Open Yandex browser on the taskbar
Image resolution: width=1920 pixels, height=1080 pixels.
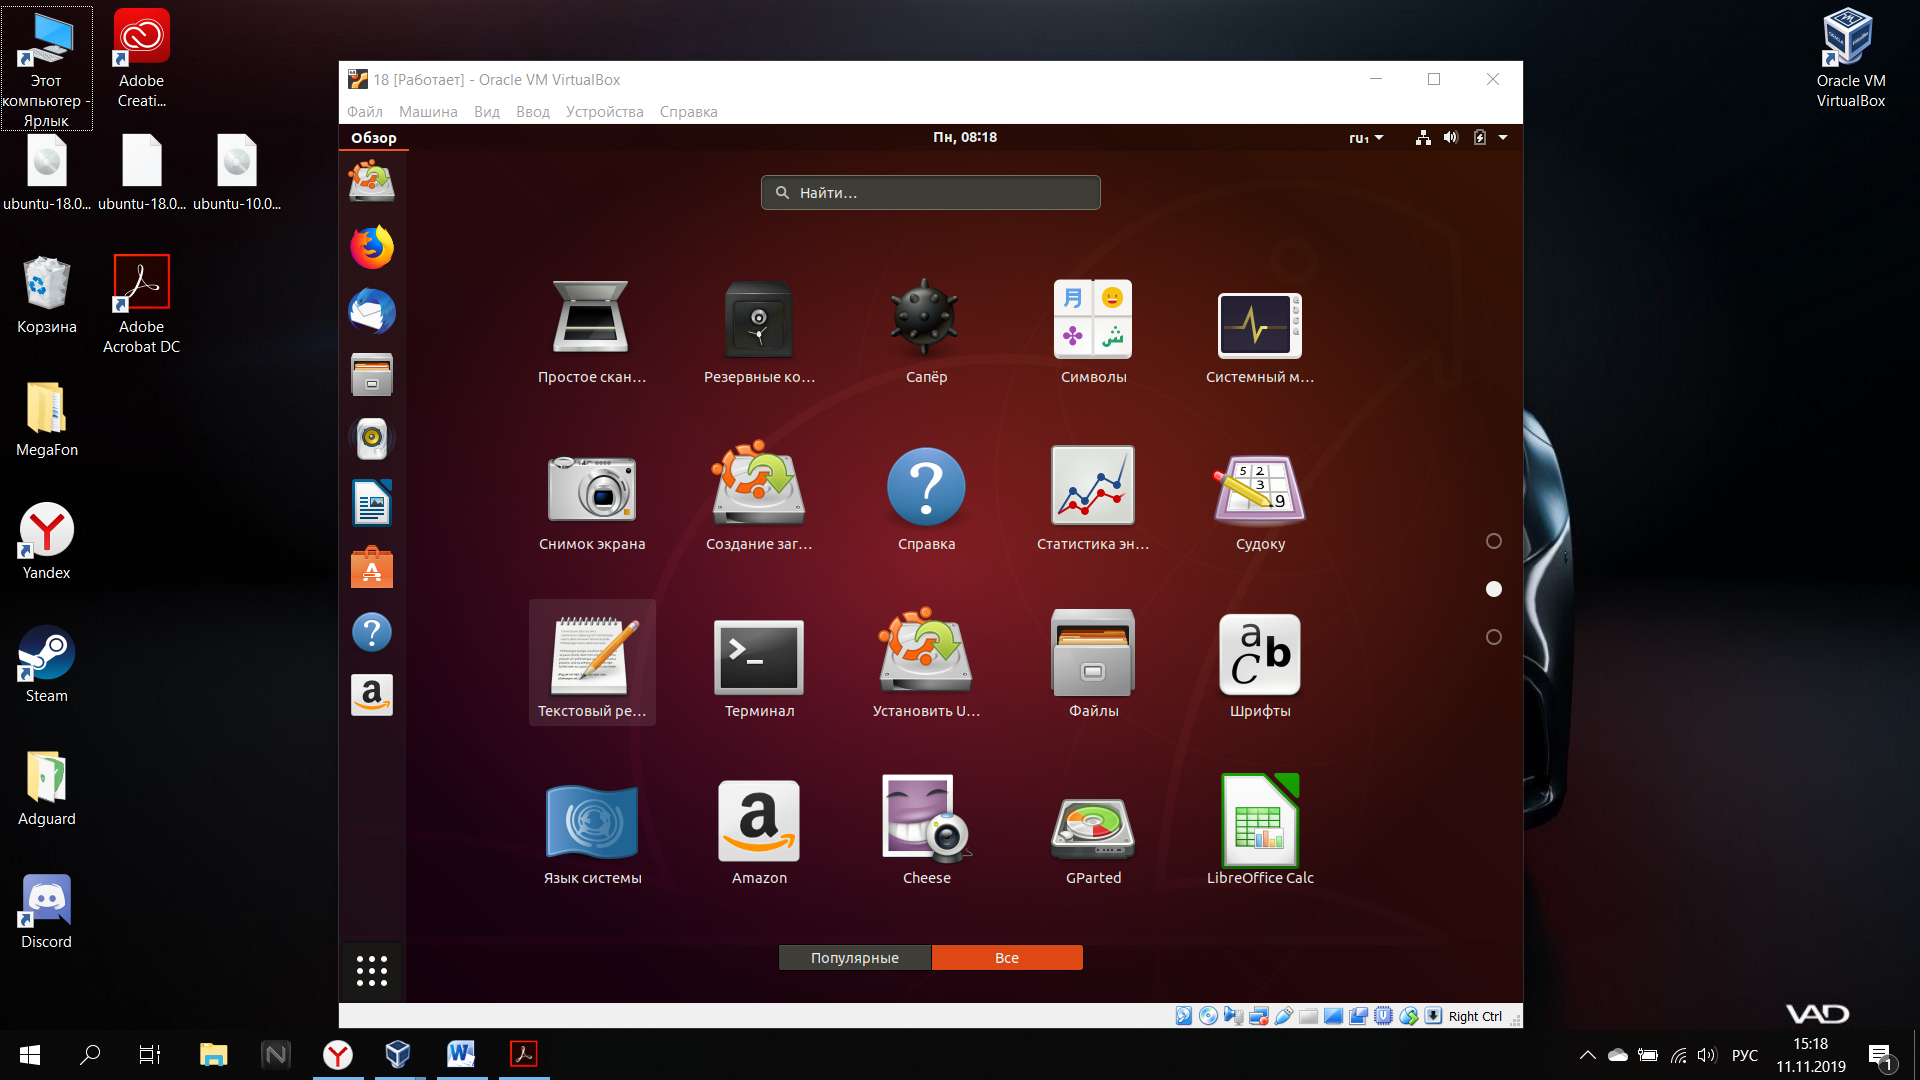338,1055
